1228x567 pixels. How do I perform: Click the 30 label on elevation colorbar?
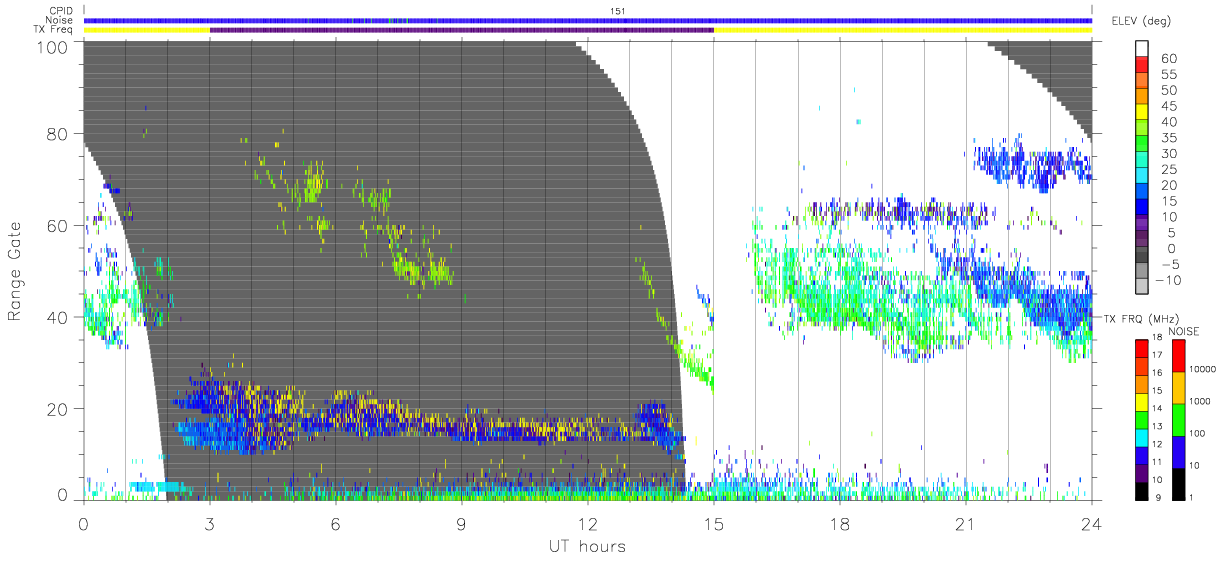[1167, 153]
